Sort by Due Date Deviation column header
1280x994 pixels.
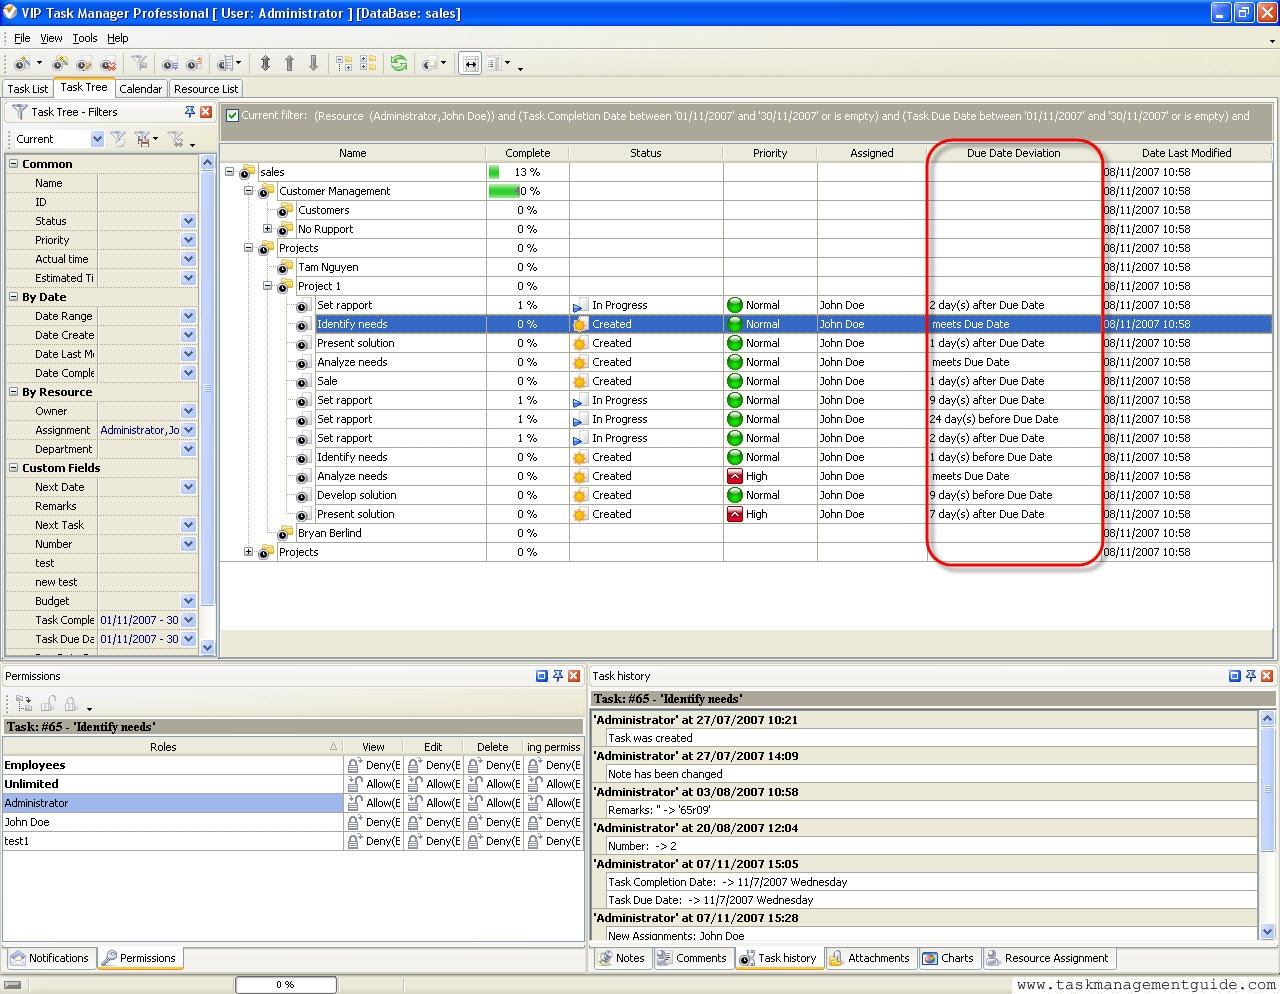tap(1013, 153)
